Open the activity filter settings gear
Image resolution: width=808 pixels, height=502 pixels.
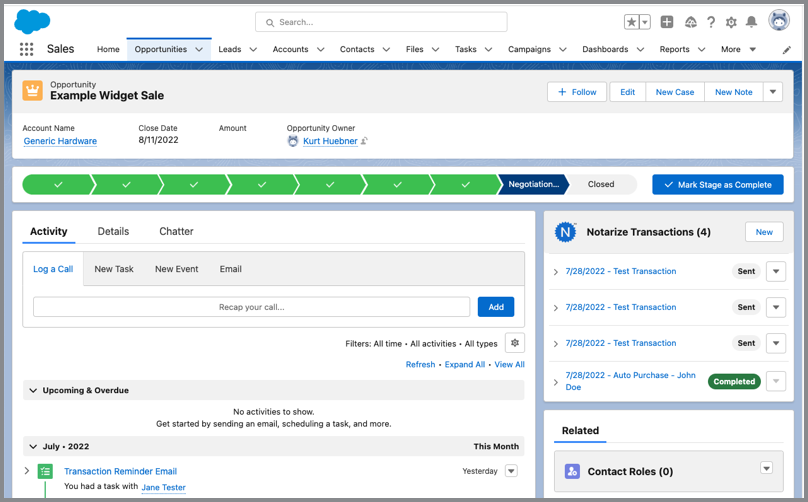[x=515, y=343]
